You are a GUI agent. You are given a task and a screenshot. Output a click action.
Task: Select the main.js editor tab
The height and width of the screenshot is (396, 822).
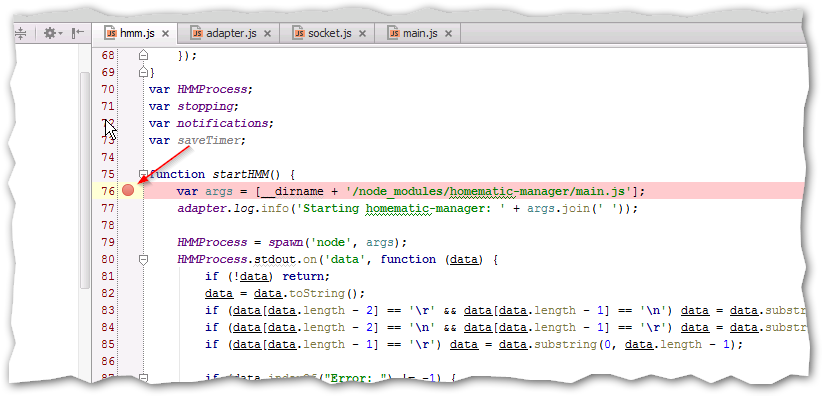(x=420, y=34)
